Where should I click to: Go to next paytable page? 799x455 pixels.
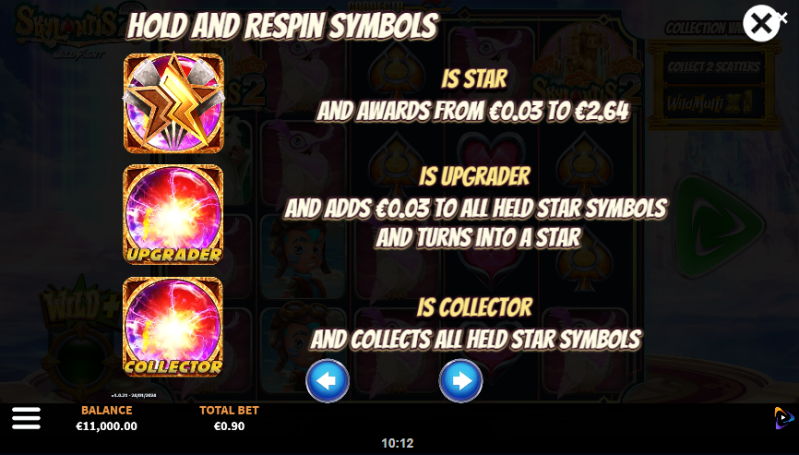click(x=461, y=381)
